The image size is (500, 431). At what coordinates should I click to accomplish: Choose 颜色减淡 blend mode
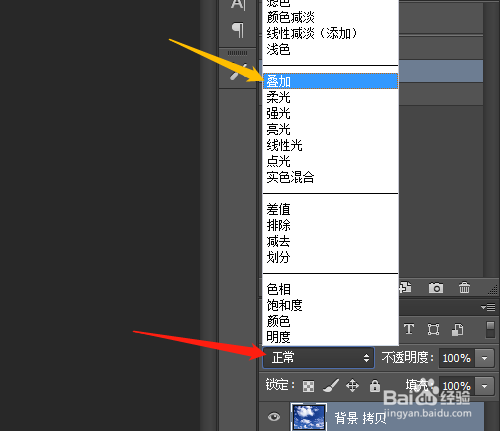point(331,17)
